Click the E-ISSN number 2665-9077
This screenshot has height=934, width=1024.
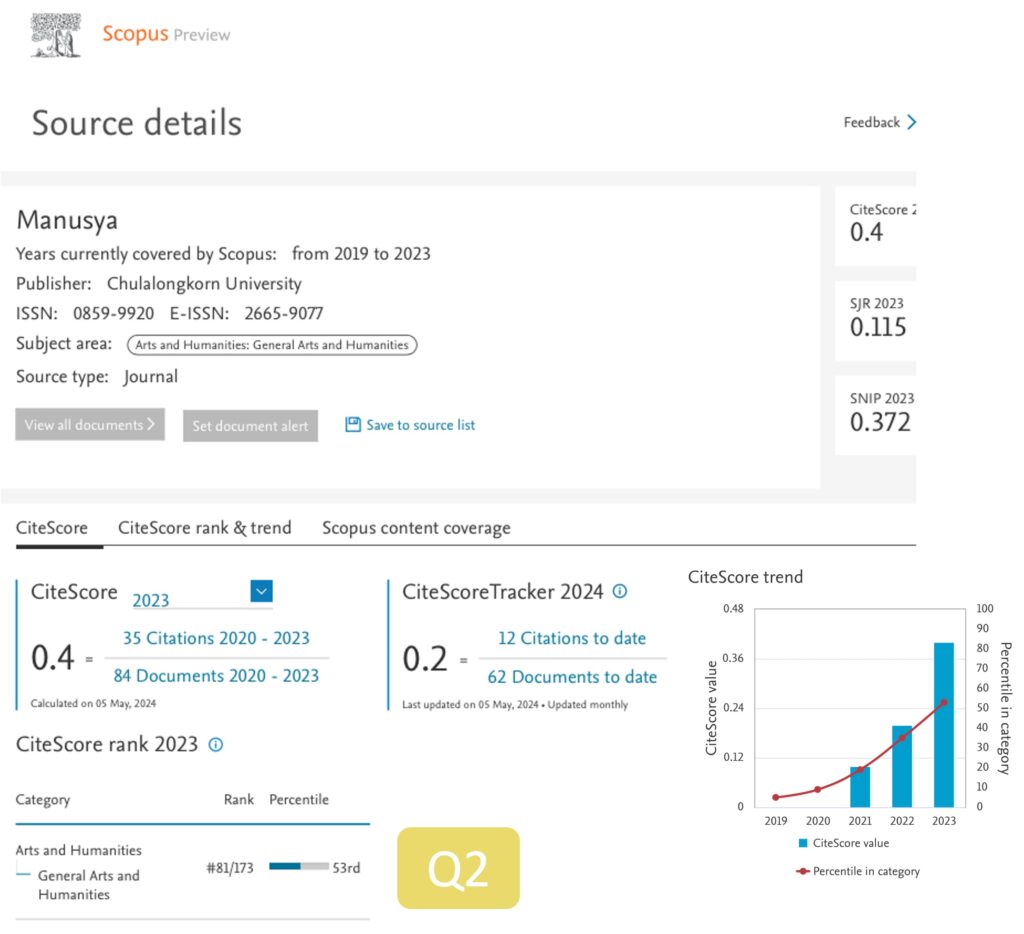coord(284,314)
